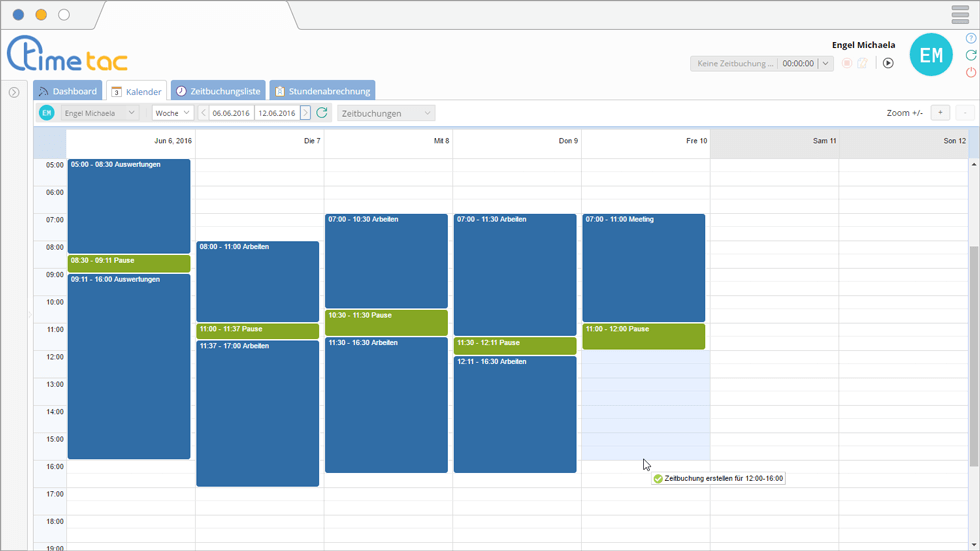Select the 07:00 - 11:30 Arbeiten entry

coord(515,275)
